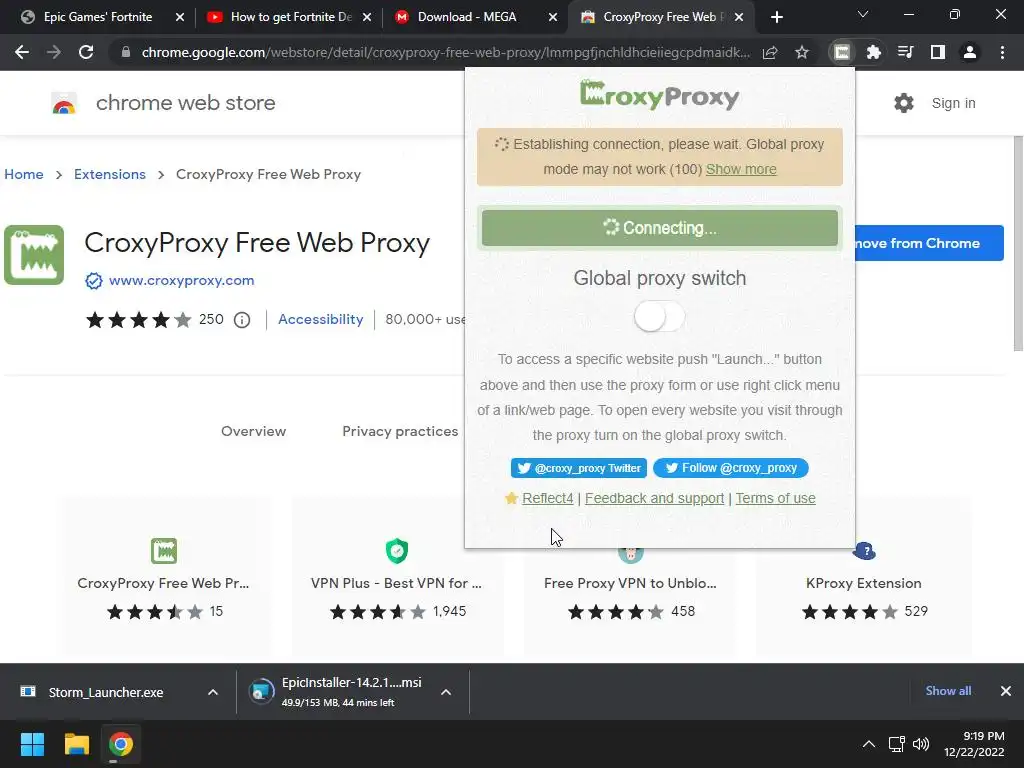The height and width of the screenshot is (768, 1024).
Task: Open File Explorer from taskbar
Action: [x=76, y=744]
